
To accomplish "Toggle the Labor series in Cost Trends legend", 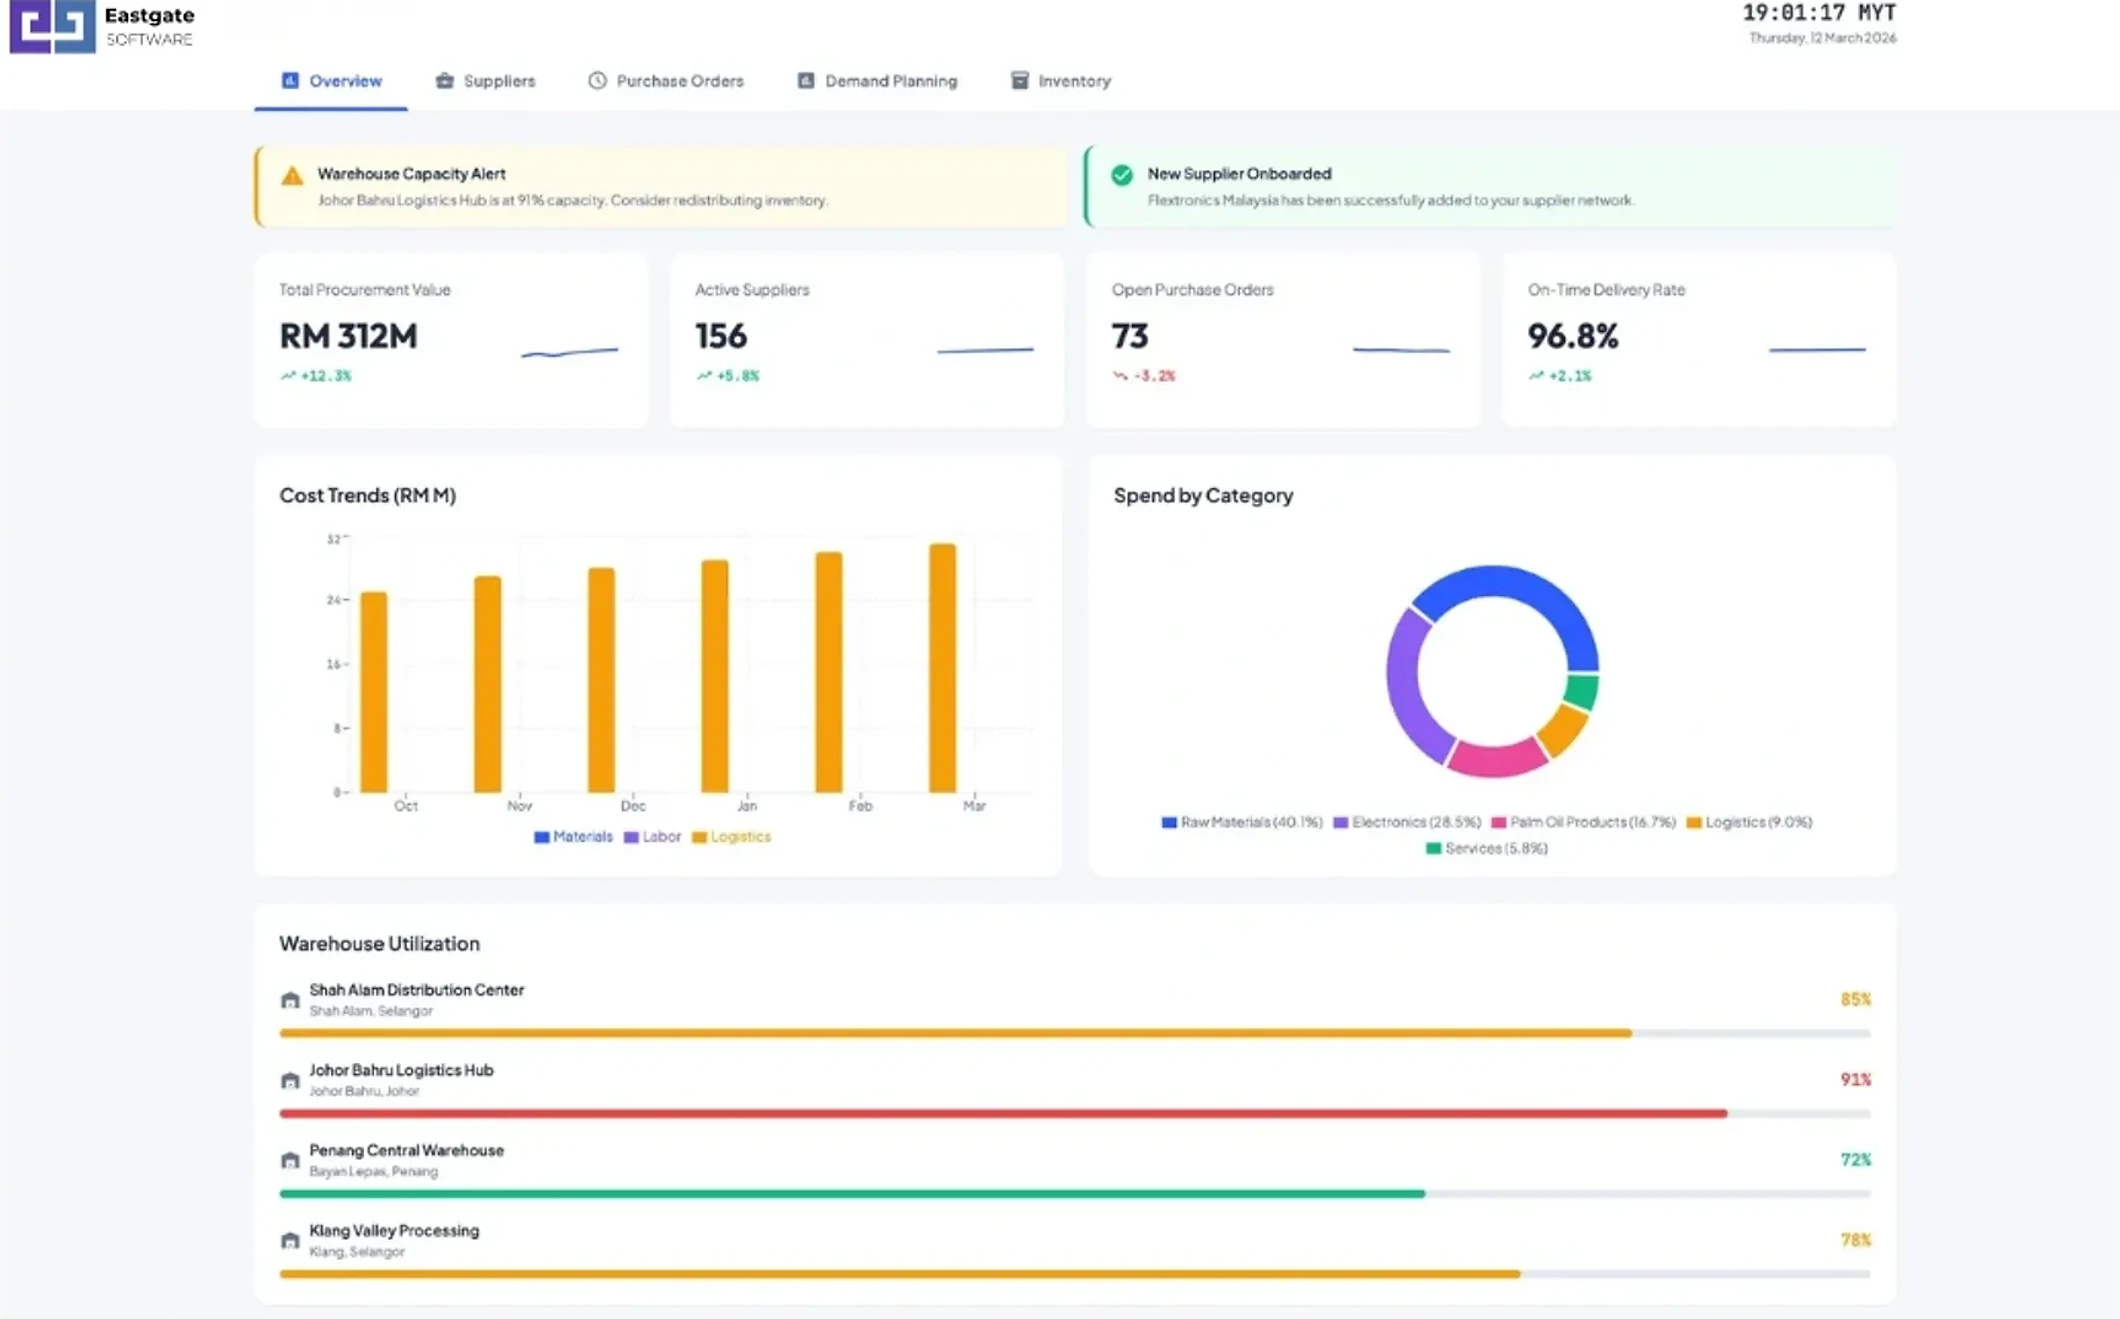I will (652, 837).
